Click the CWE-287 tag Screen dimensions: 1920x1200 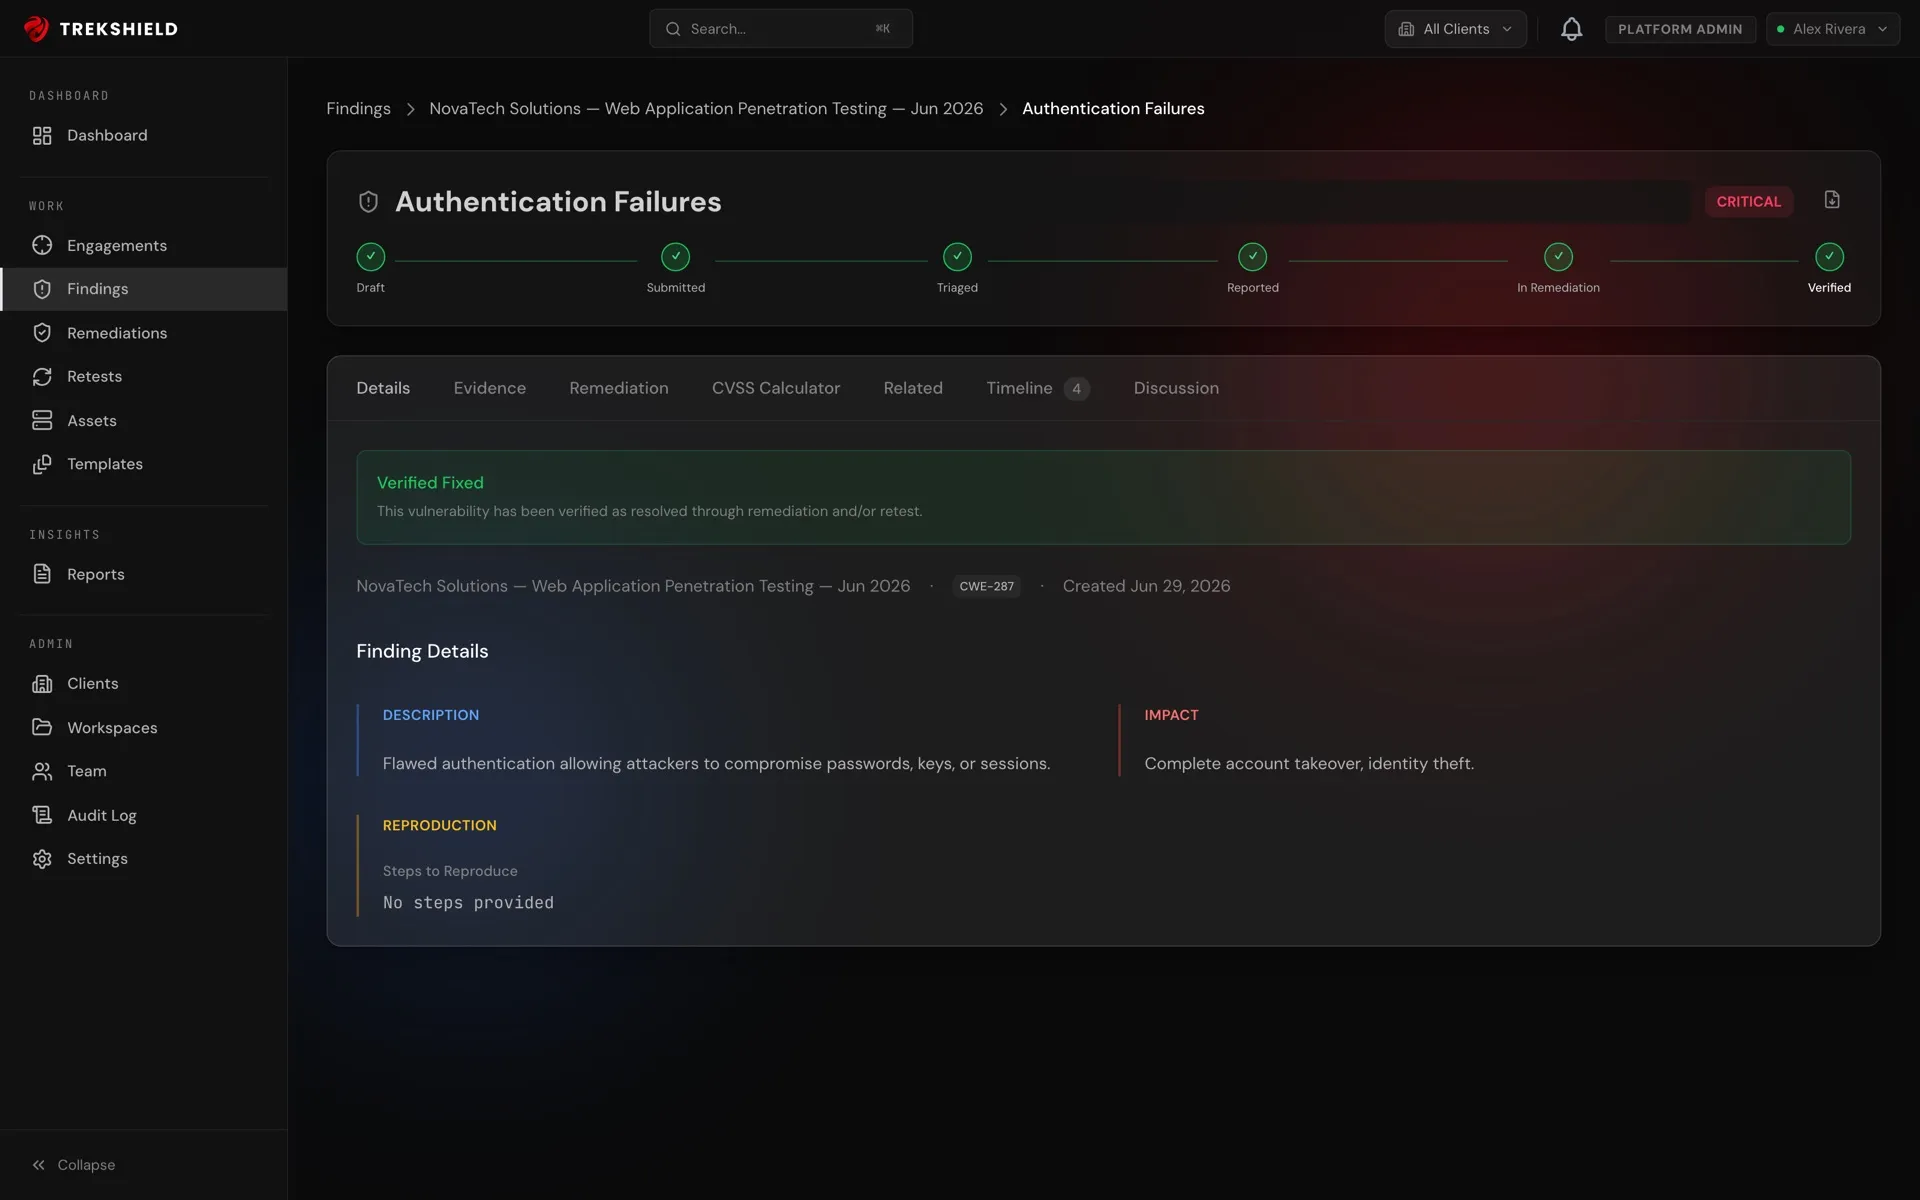tap(986, 586)
